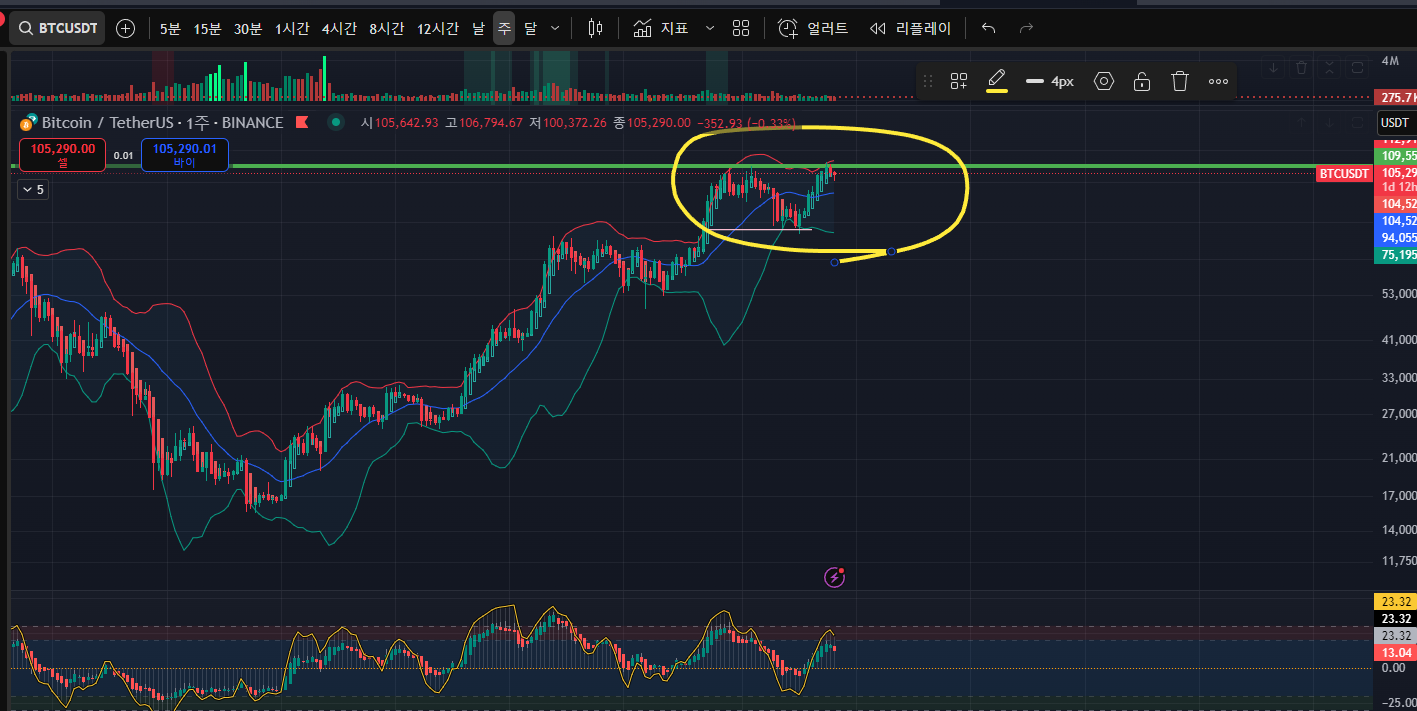Click the blue 바이 buy button
Screen dimensions: 1417x711
(185, 154)
